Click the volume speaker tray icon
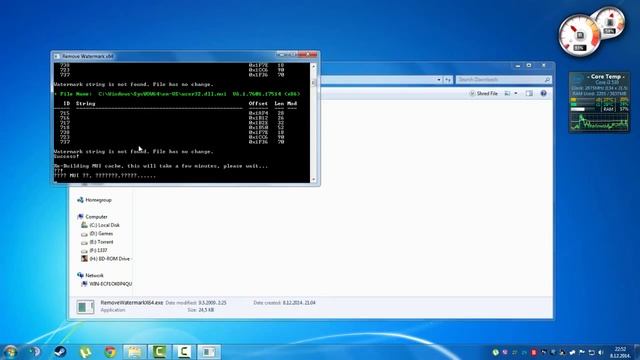Screen dimensions: 640x360 pyautogui.click(x=601, y=352)
